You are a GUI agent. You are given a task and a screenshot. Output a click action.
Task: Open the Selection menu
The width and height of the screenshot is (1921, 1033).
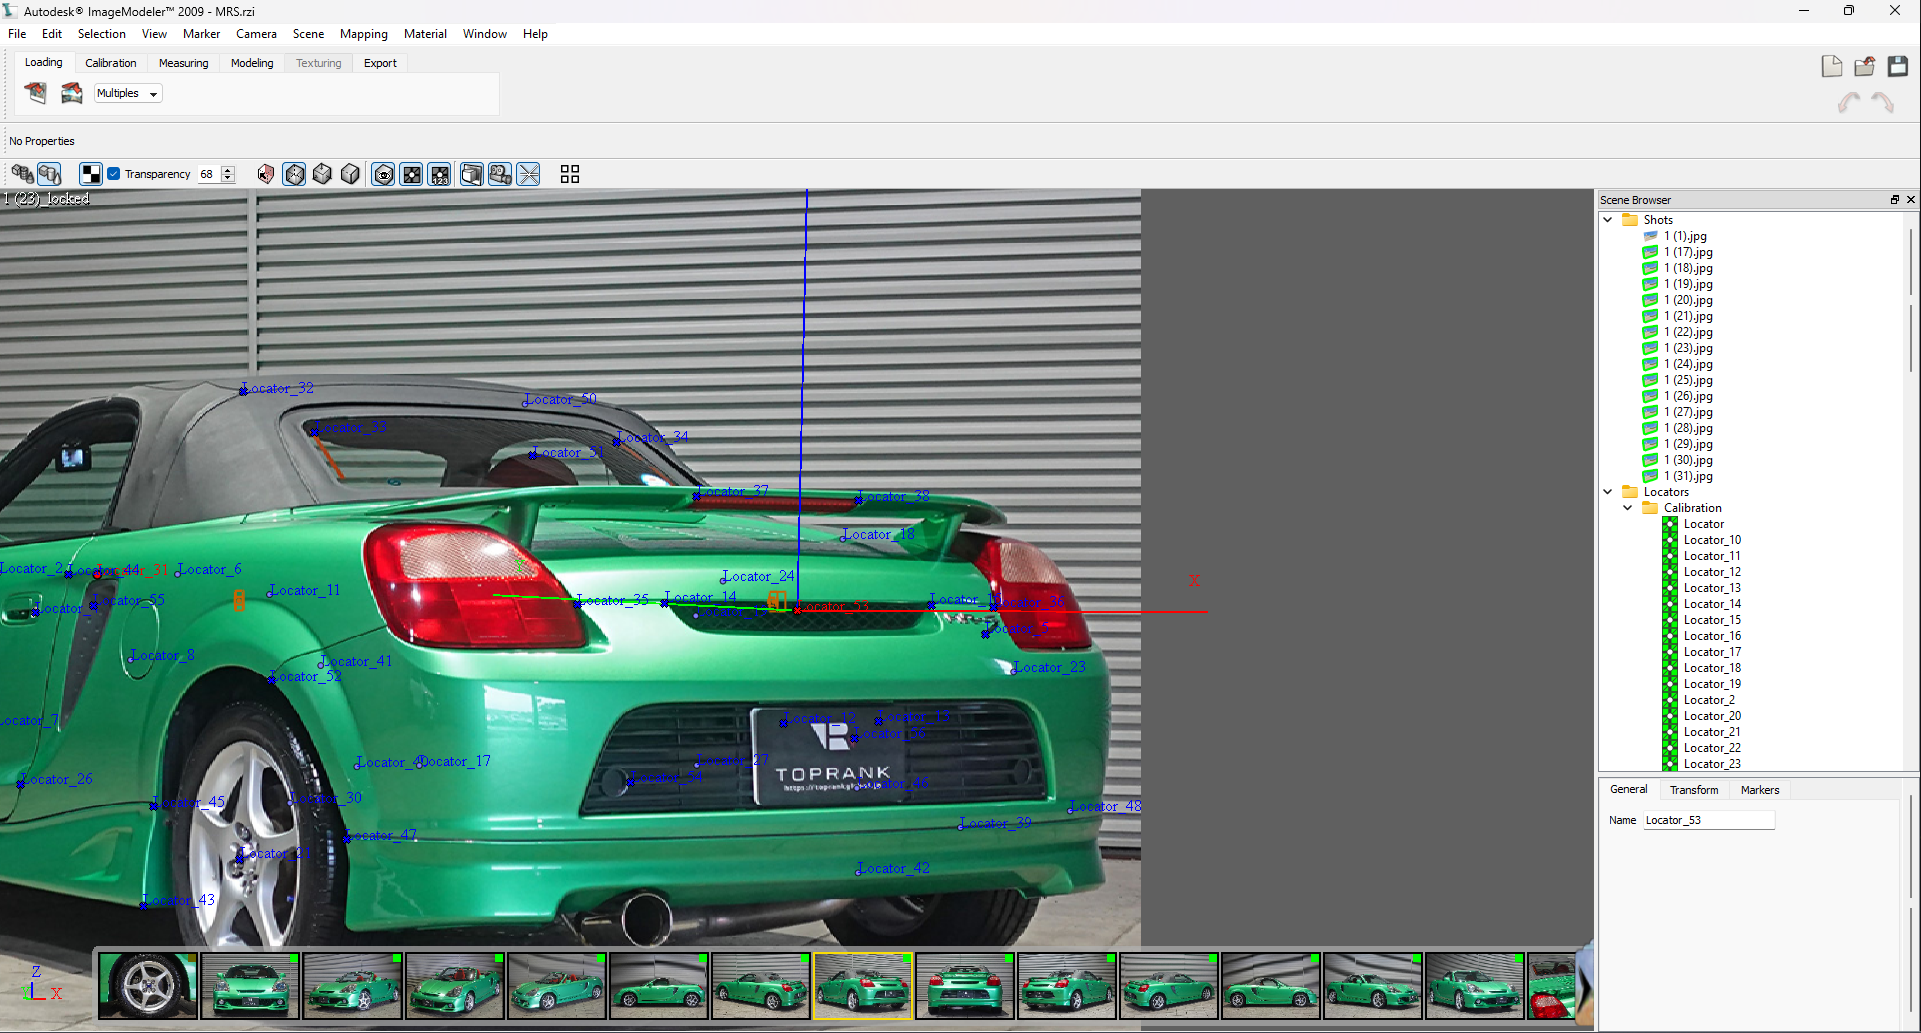[102, 34]
